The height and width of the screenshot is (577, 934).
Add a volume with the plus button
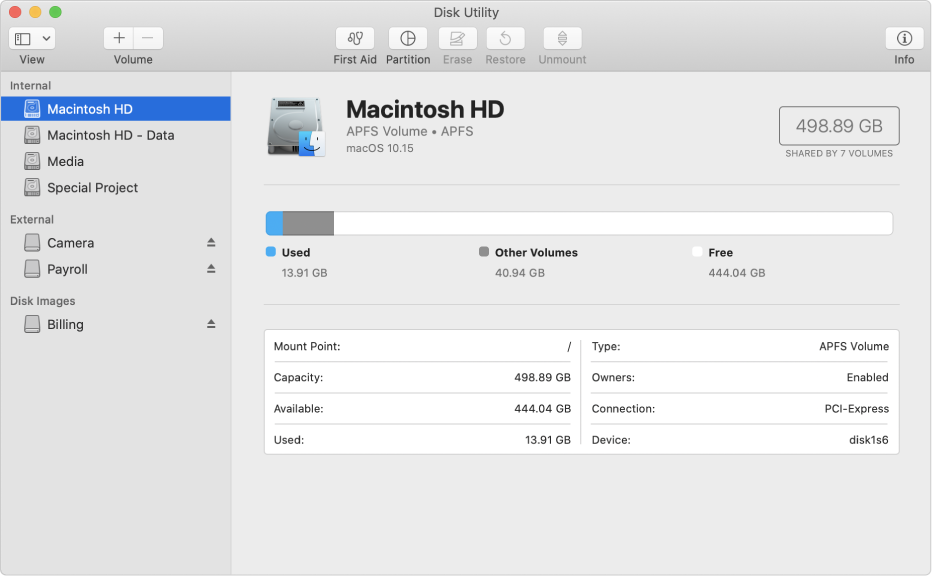[119, 38]
